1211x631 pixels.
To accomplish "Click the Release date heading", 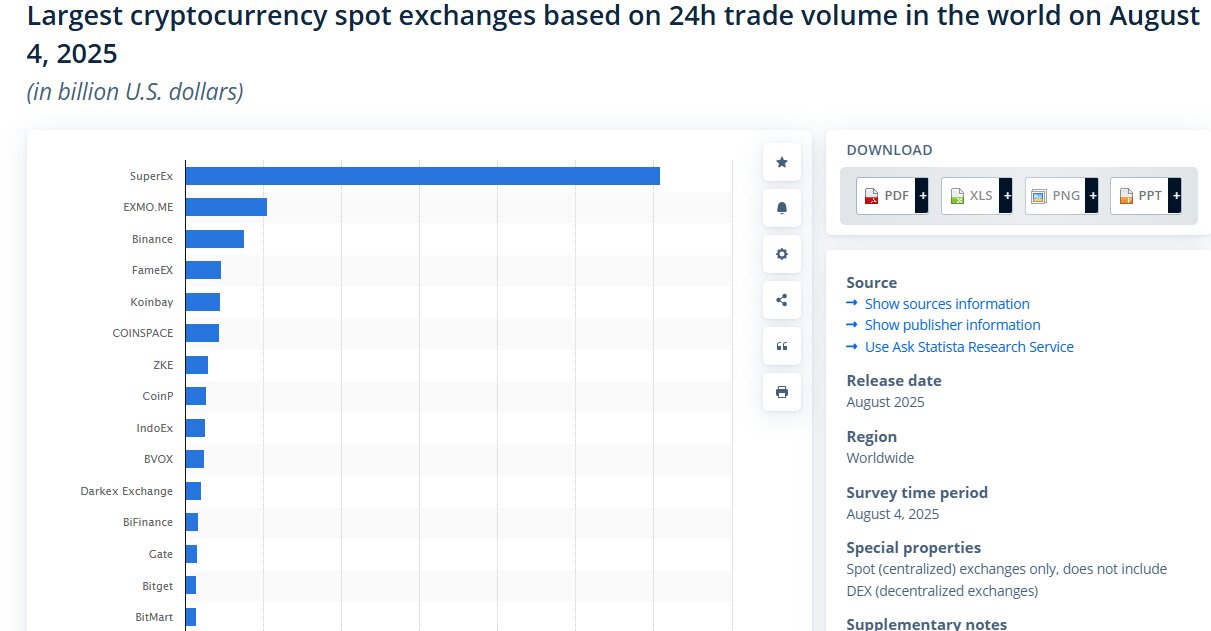I will click(x=894, y=380).
